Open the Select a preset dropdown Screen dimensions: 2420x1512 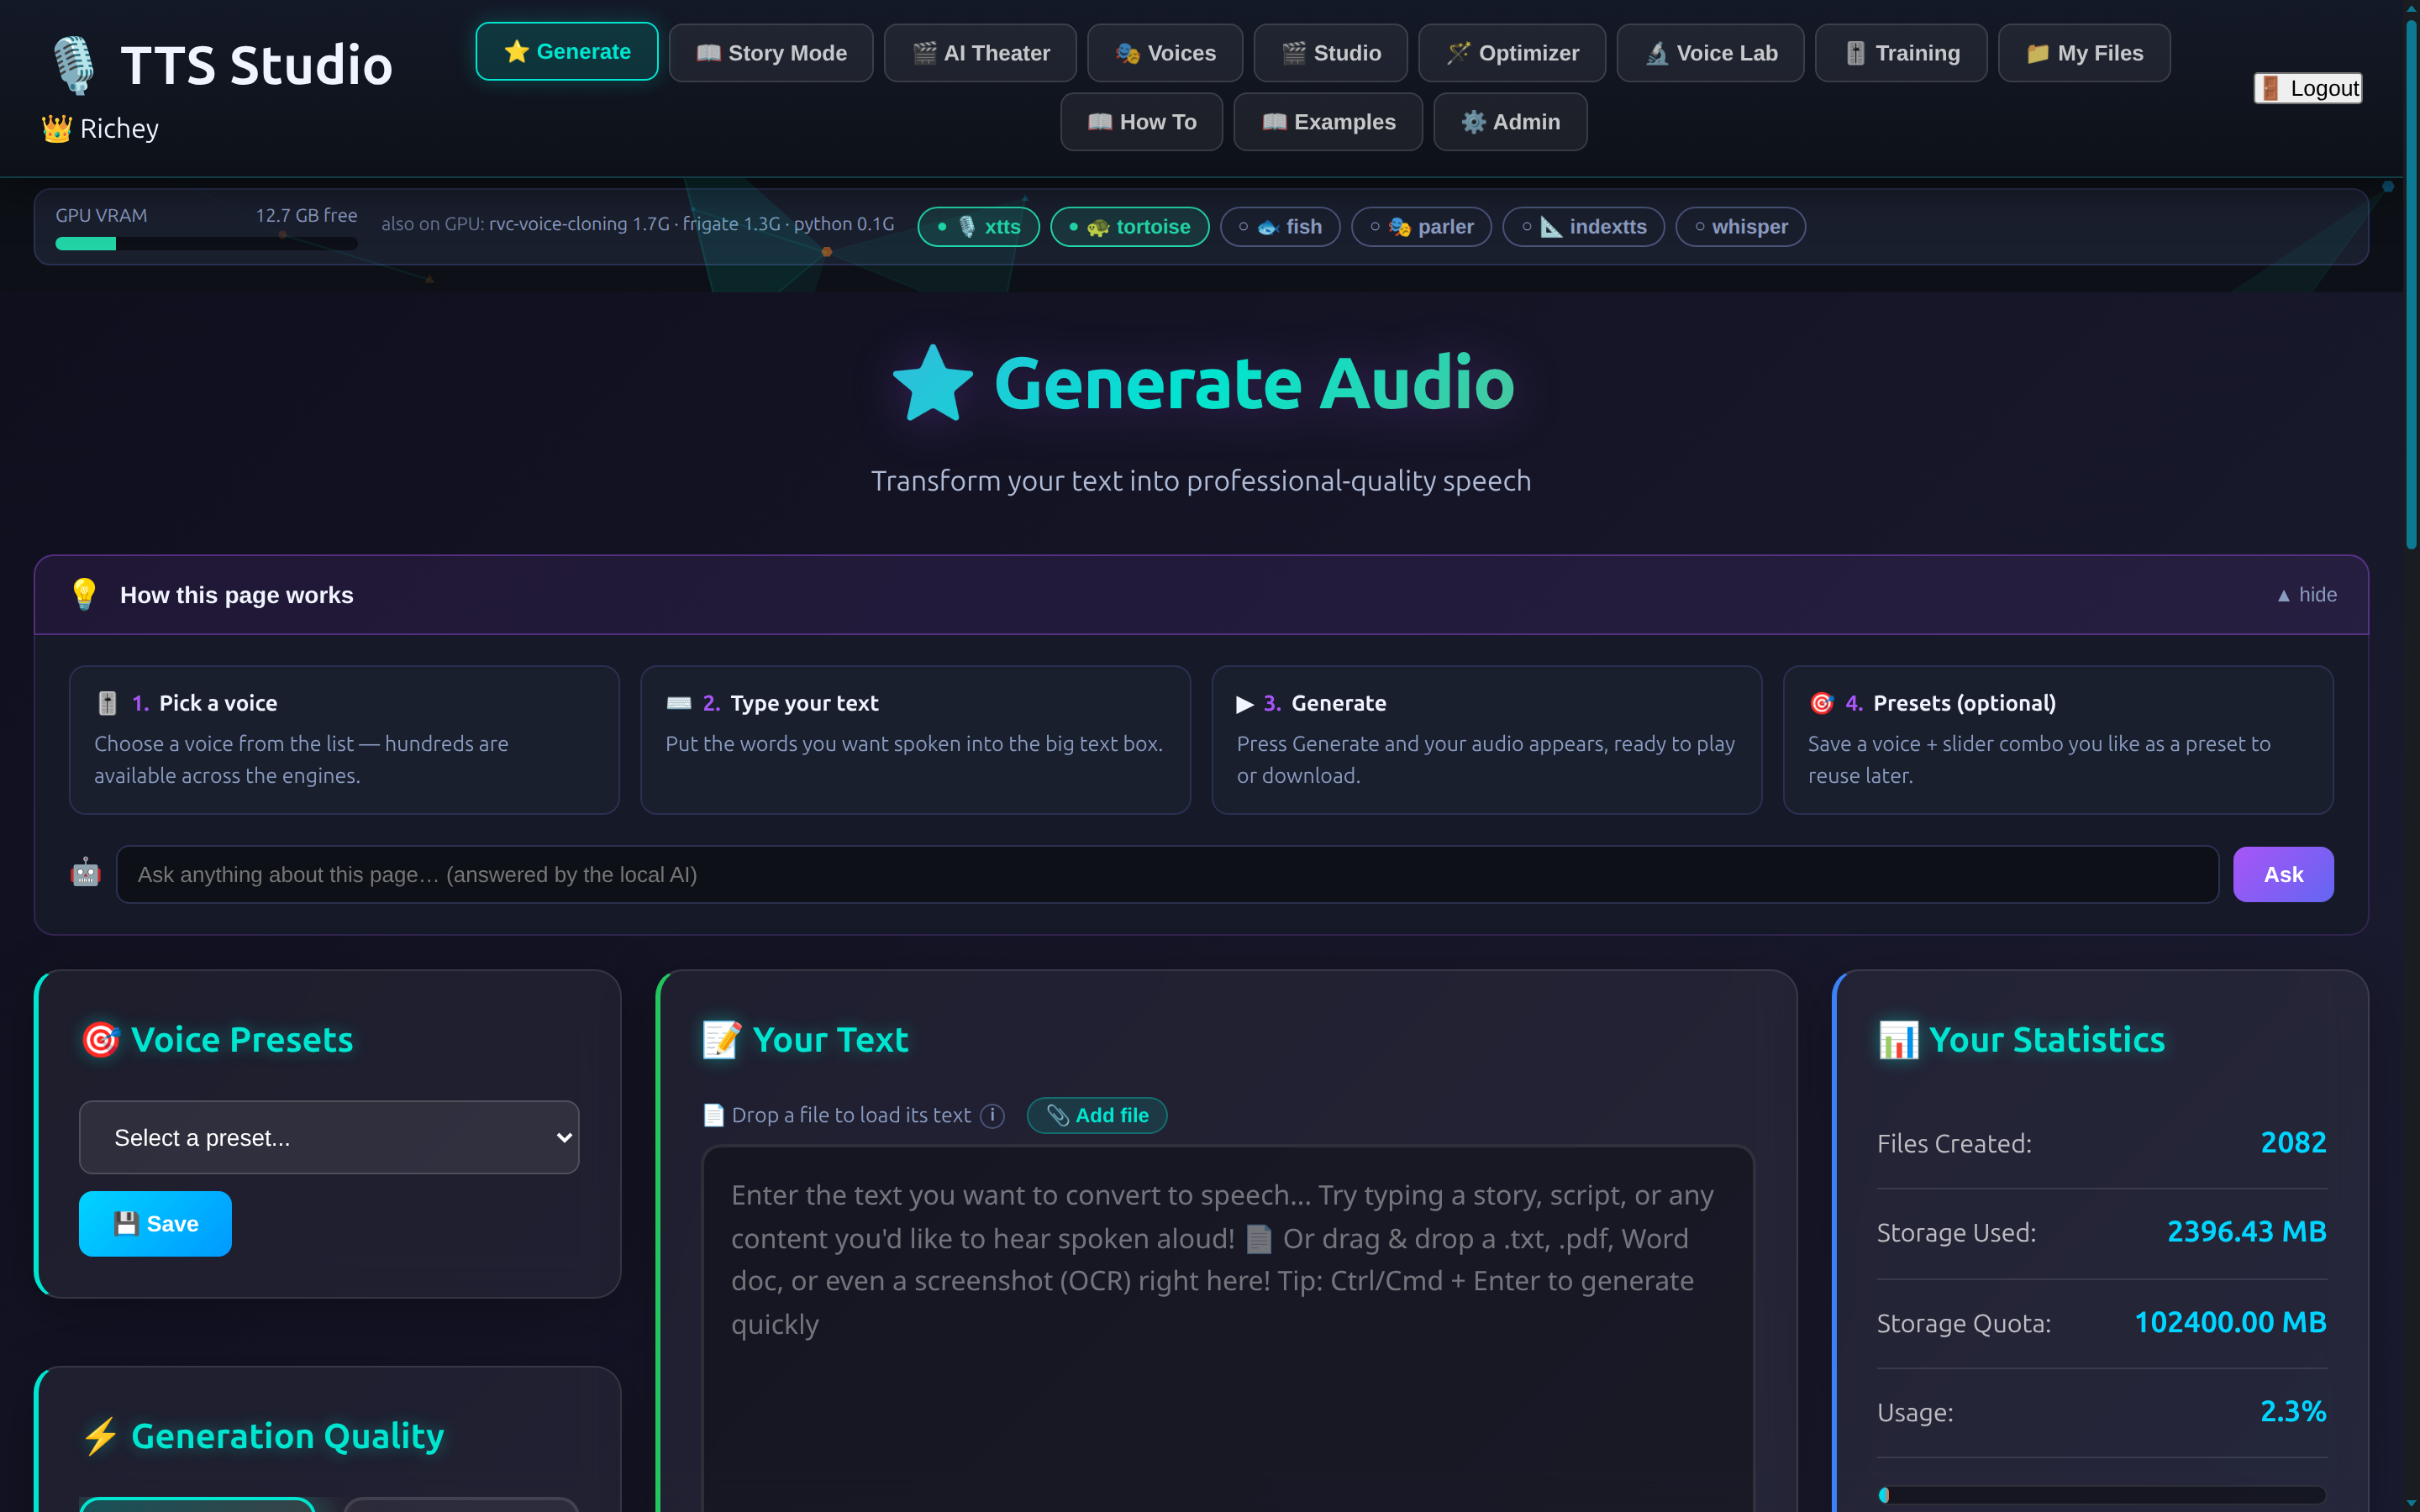329,1138
